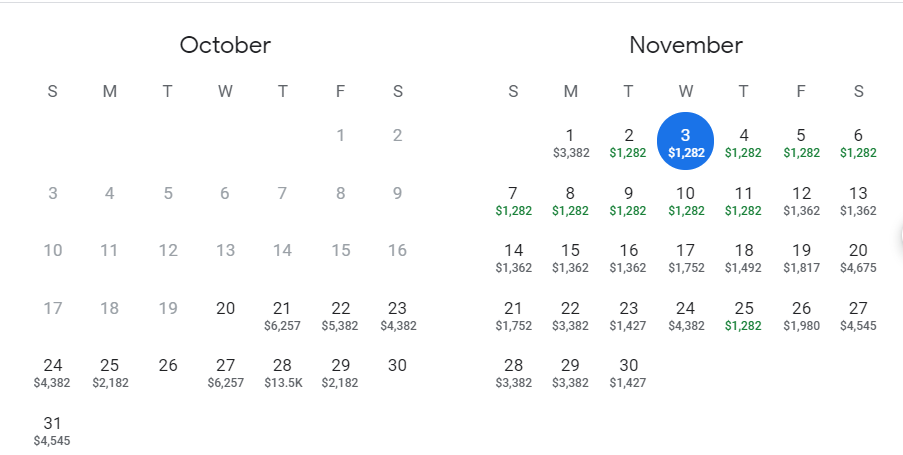
Task: Select November 25 green $1,282 fare
Action: 743,315
